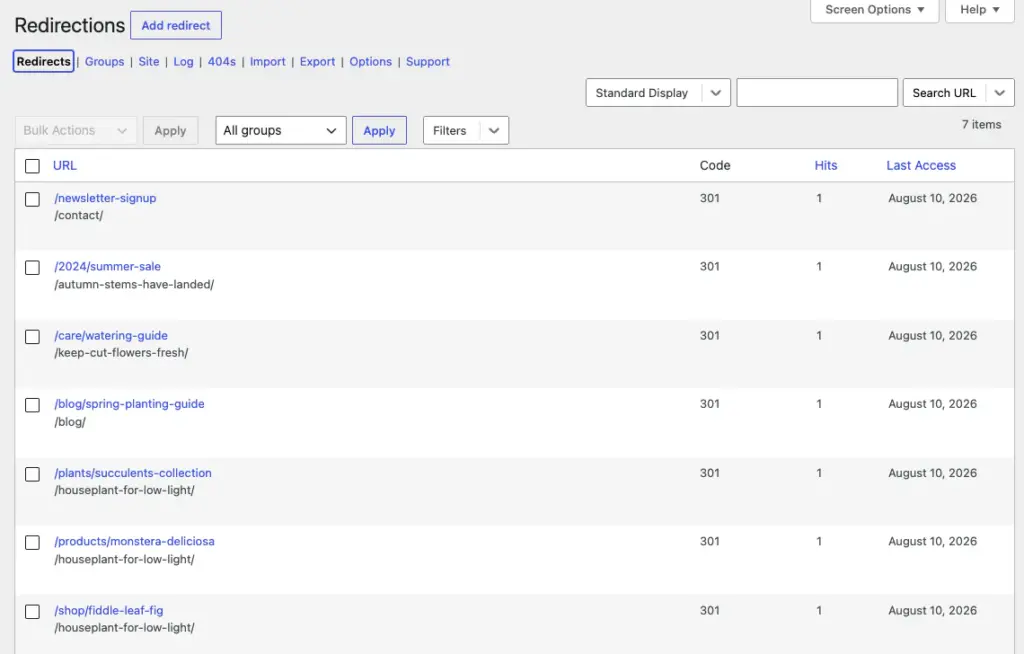Click the /autumn-stems-have-landed/ target text
1024x654 pixels.
(x=135, y=284)
